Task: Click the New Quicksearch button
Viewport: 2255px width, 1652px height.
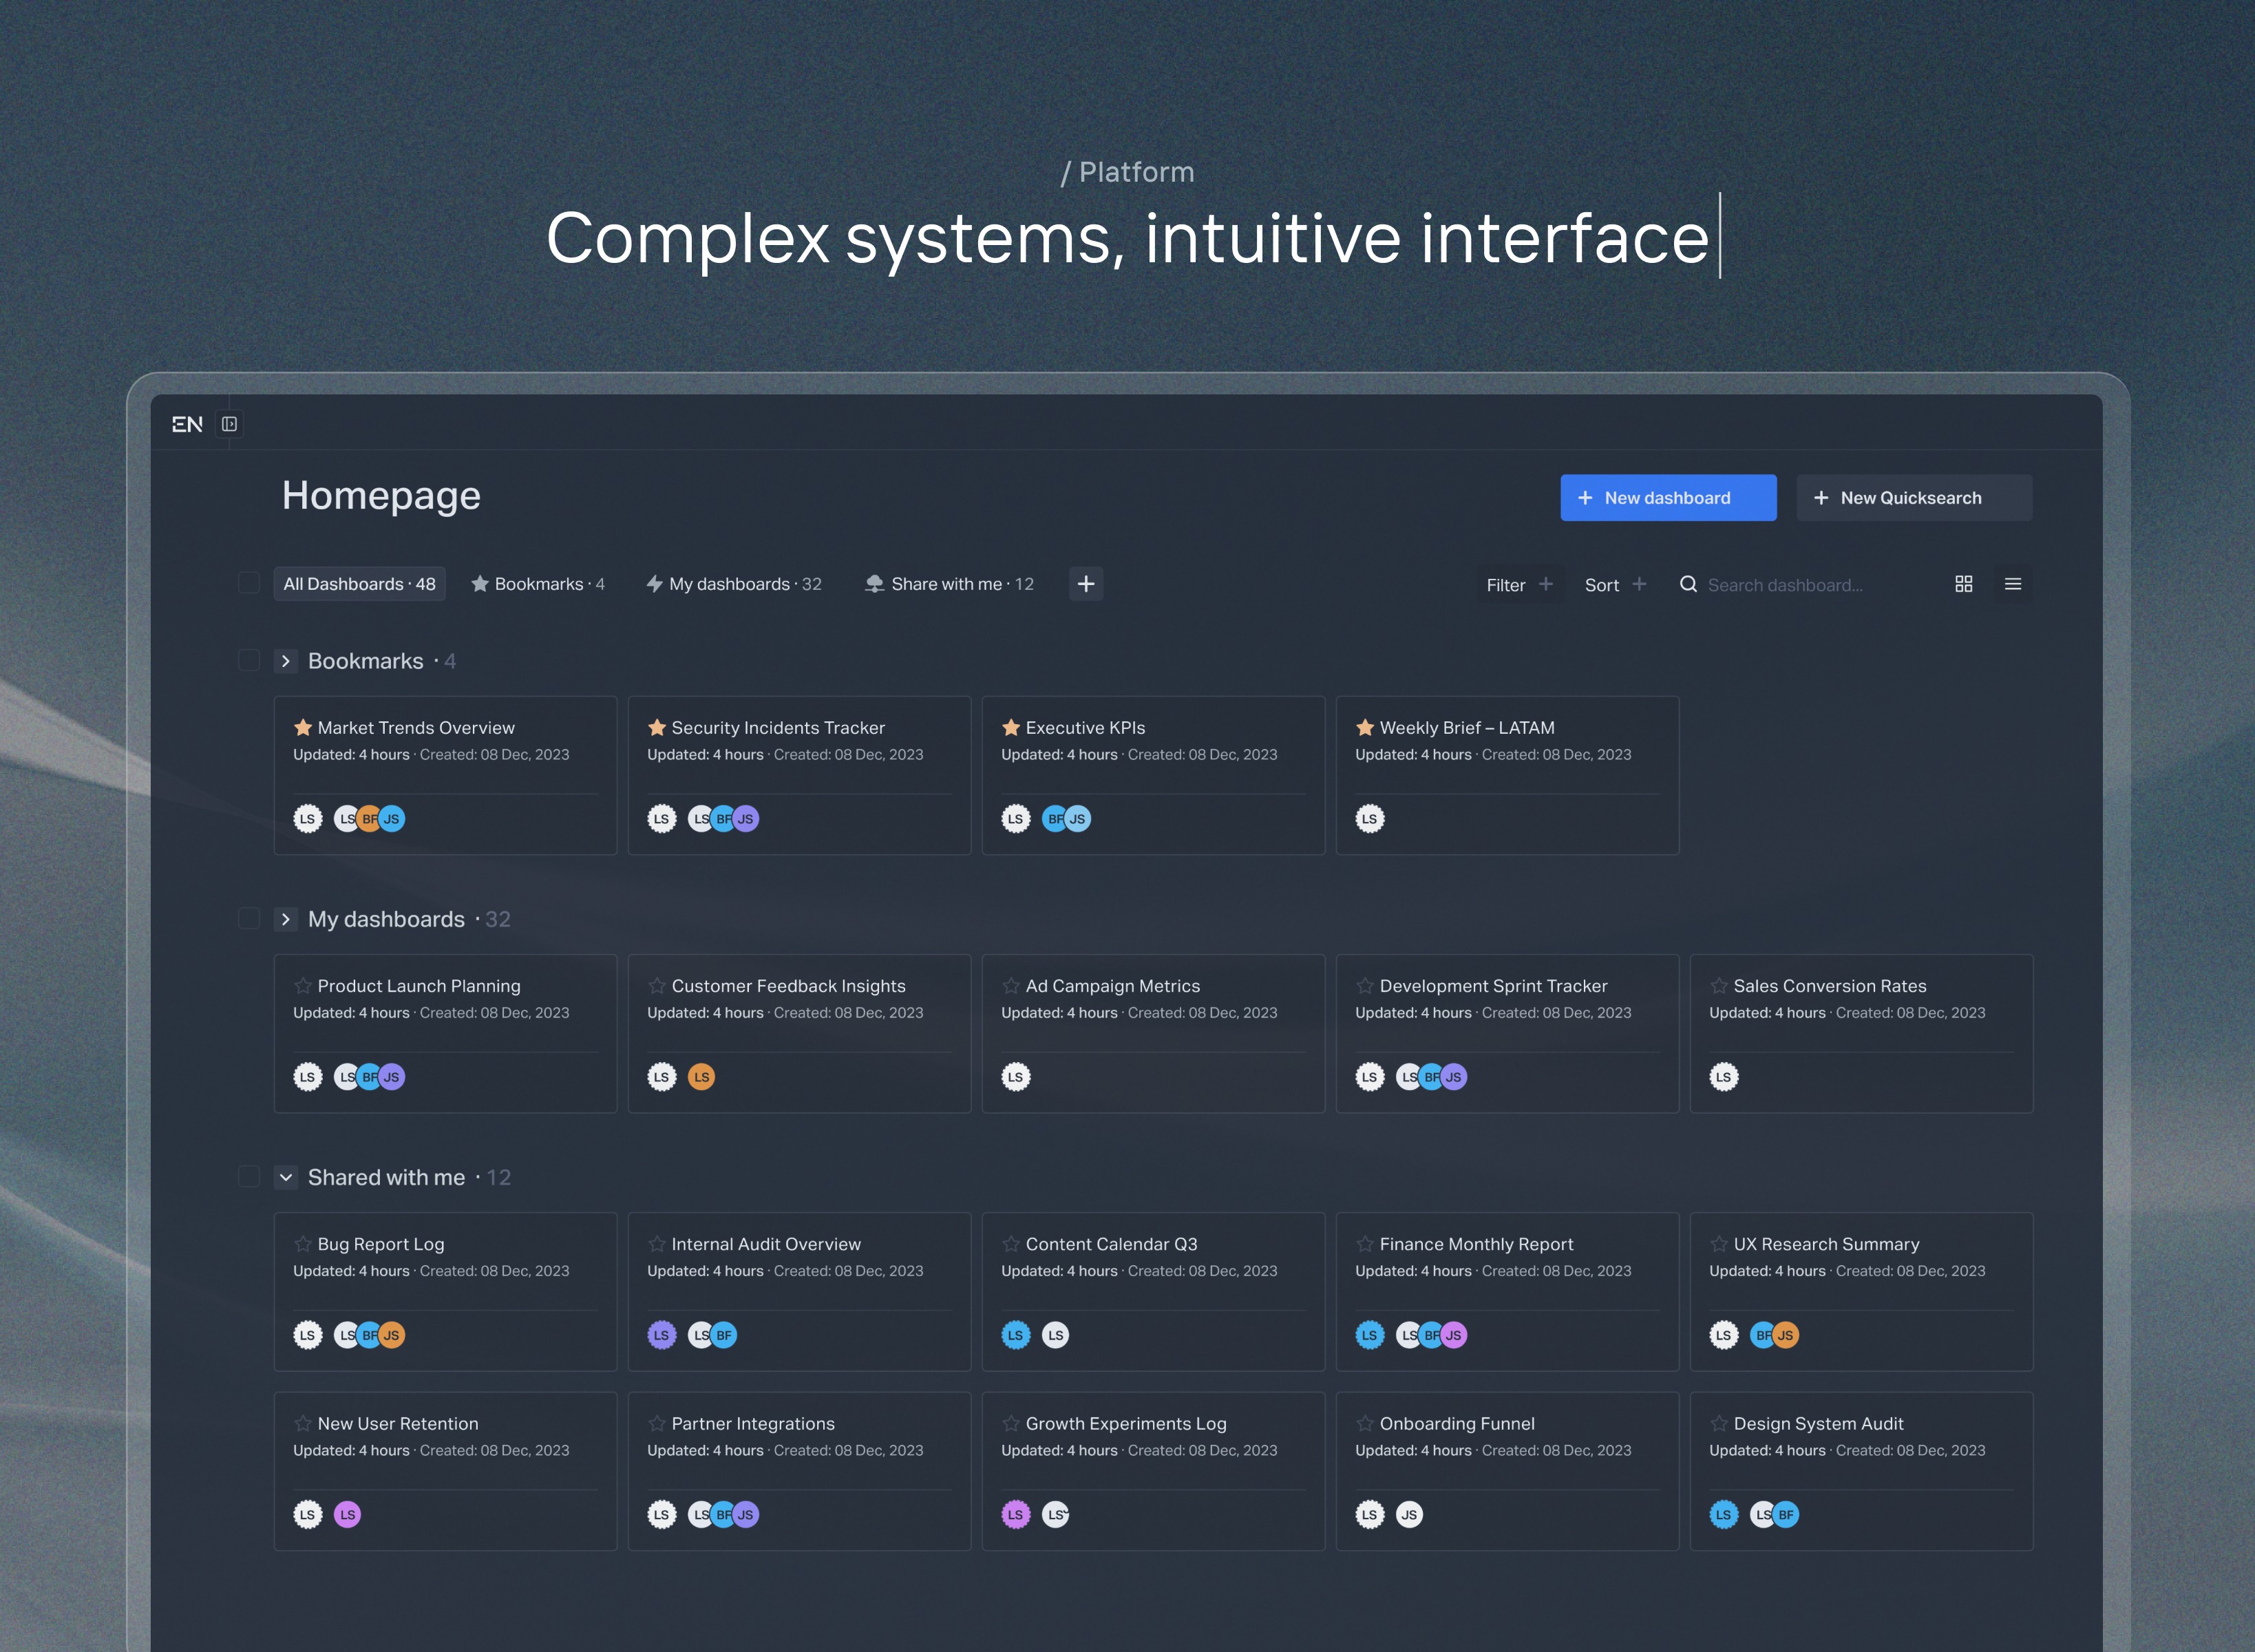Action: pos(1913,498)
